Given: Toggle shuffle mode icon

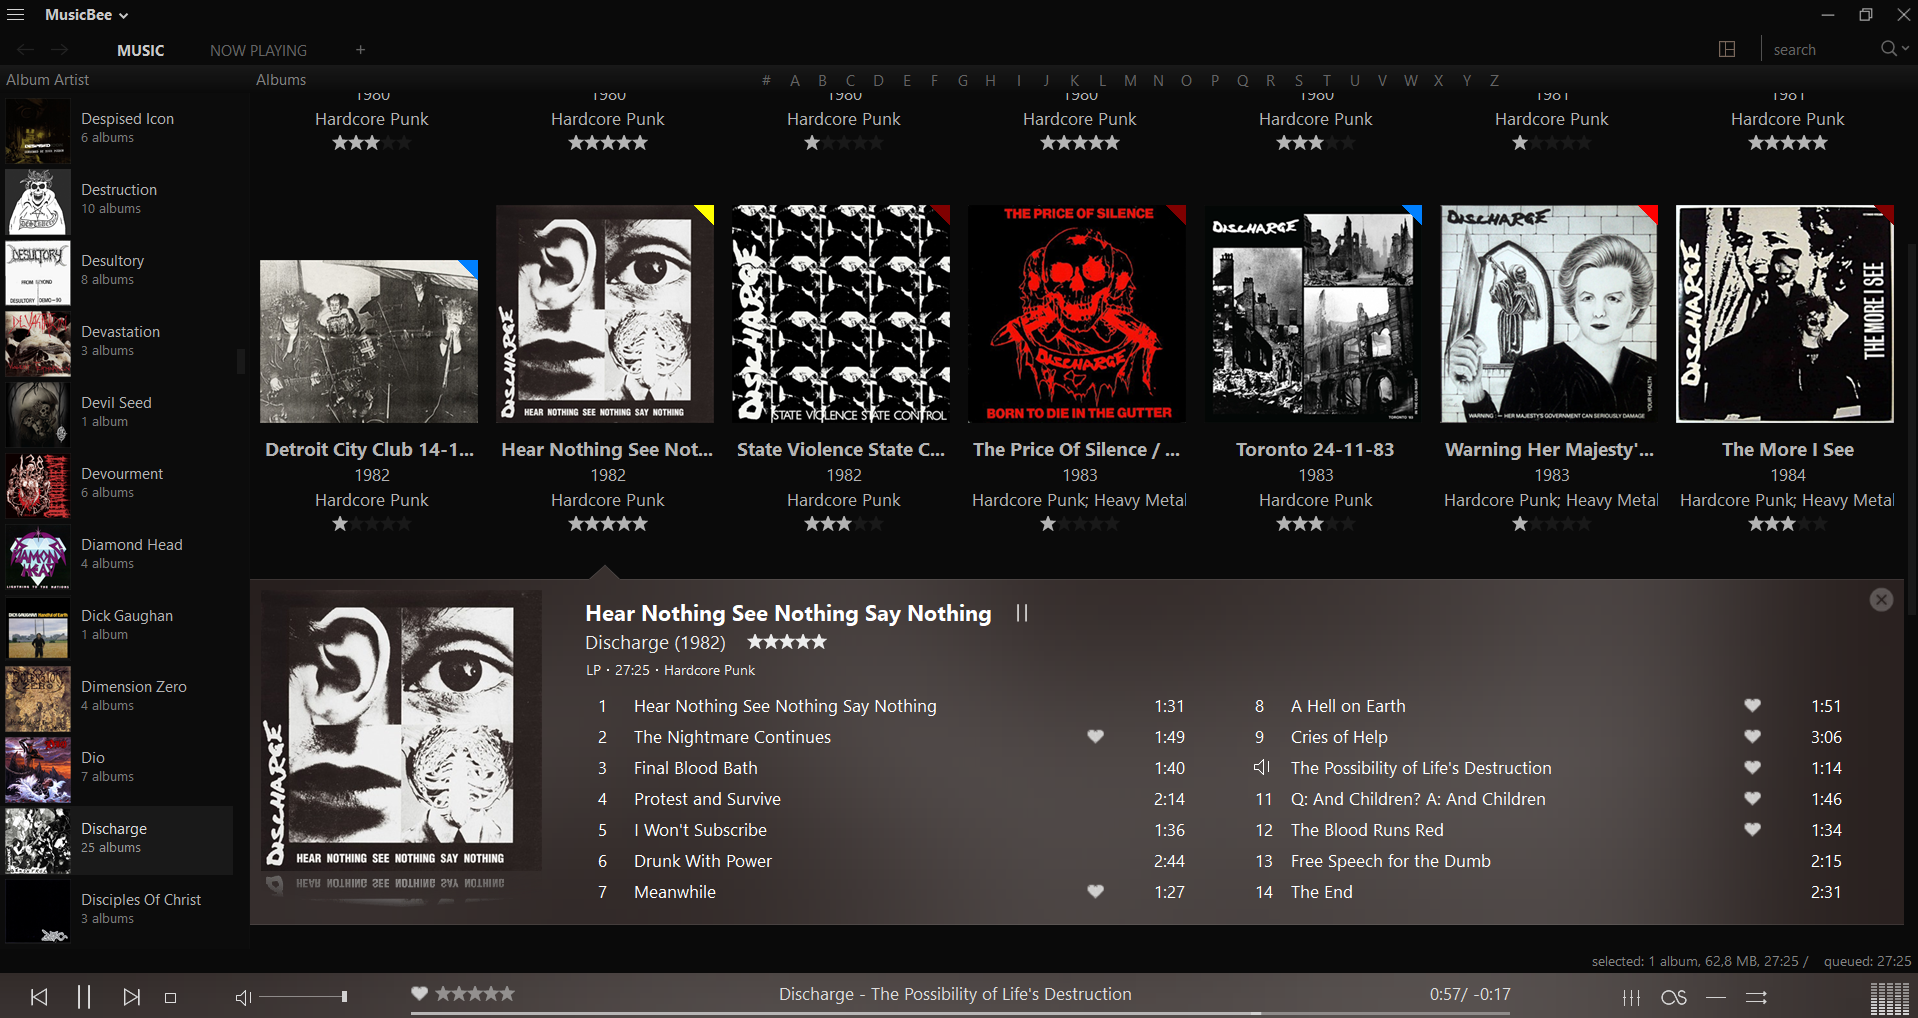Looking at the screenshot, I should [x=1757, y=997].
